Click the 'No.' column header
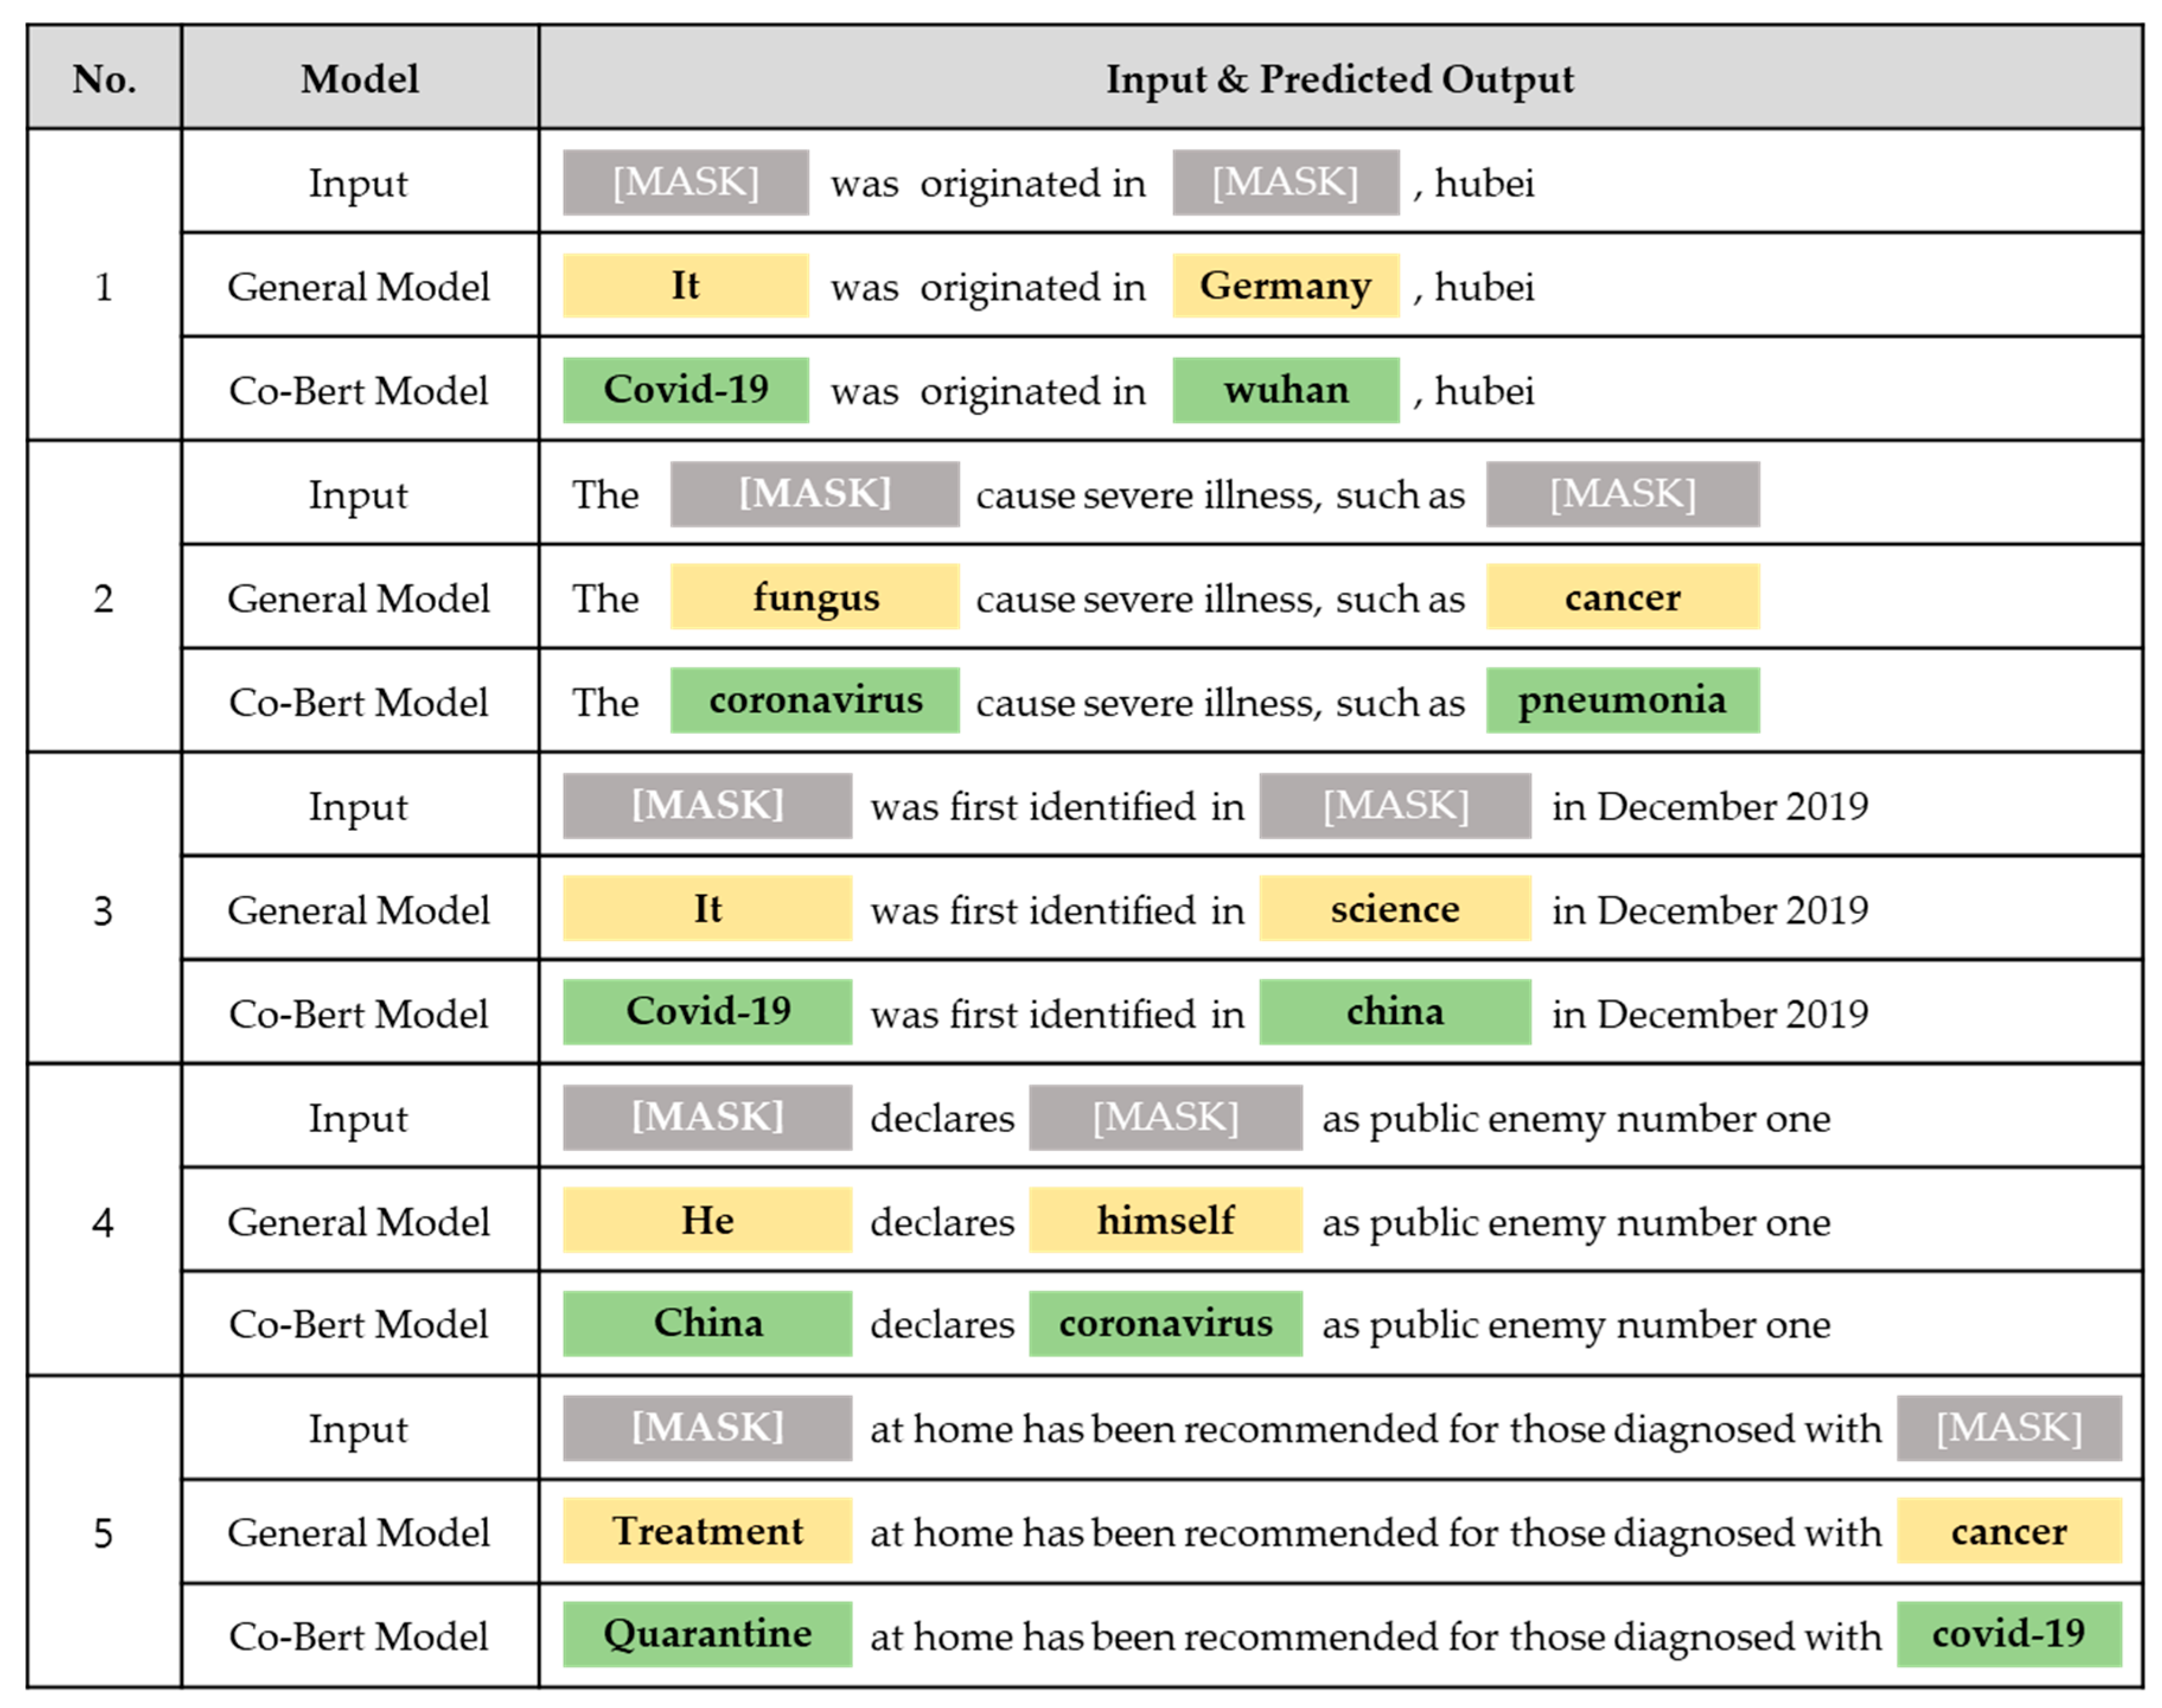Screen dimensions: 2162x1708 coord(105,78)
